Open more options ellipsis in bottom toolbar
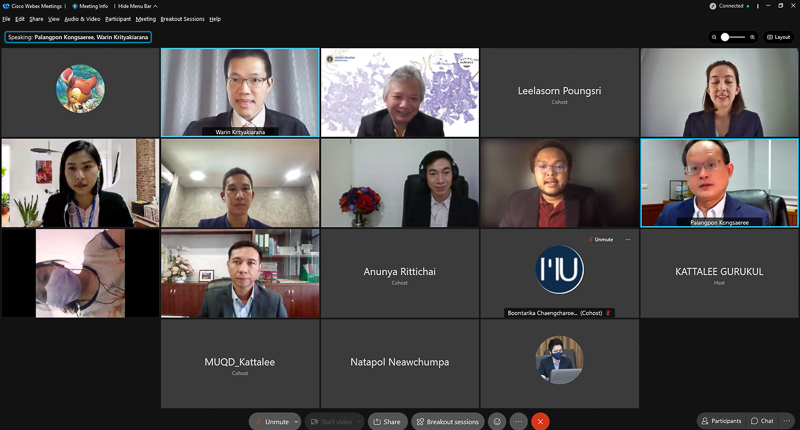800x430 pixels. coord(518,421)
